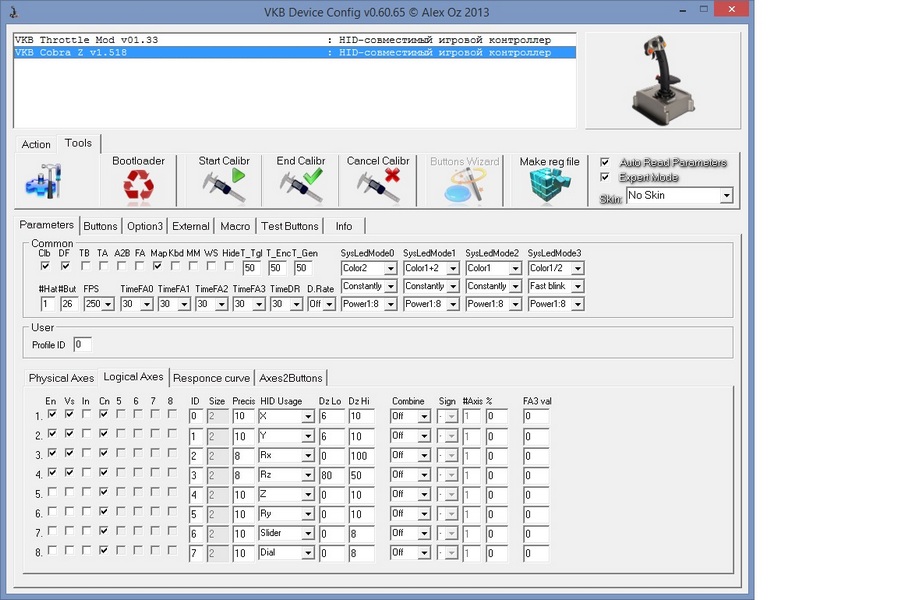Screen dimensions: 898x600
Task: Switch to the Test Buttons tab
Action: [x=290, y=226]
